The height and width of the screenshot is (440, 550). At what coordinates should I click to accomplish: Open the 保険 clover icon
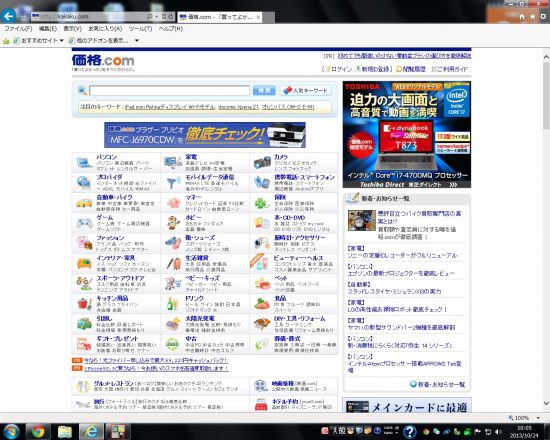261,203
